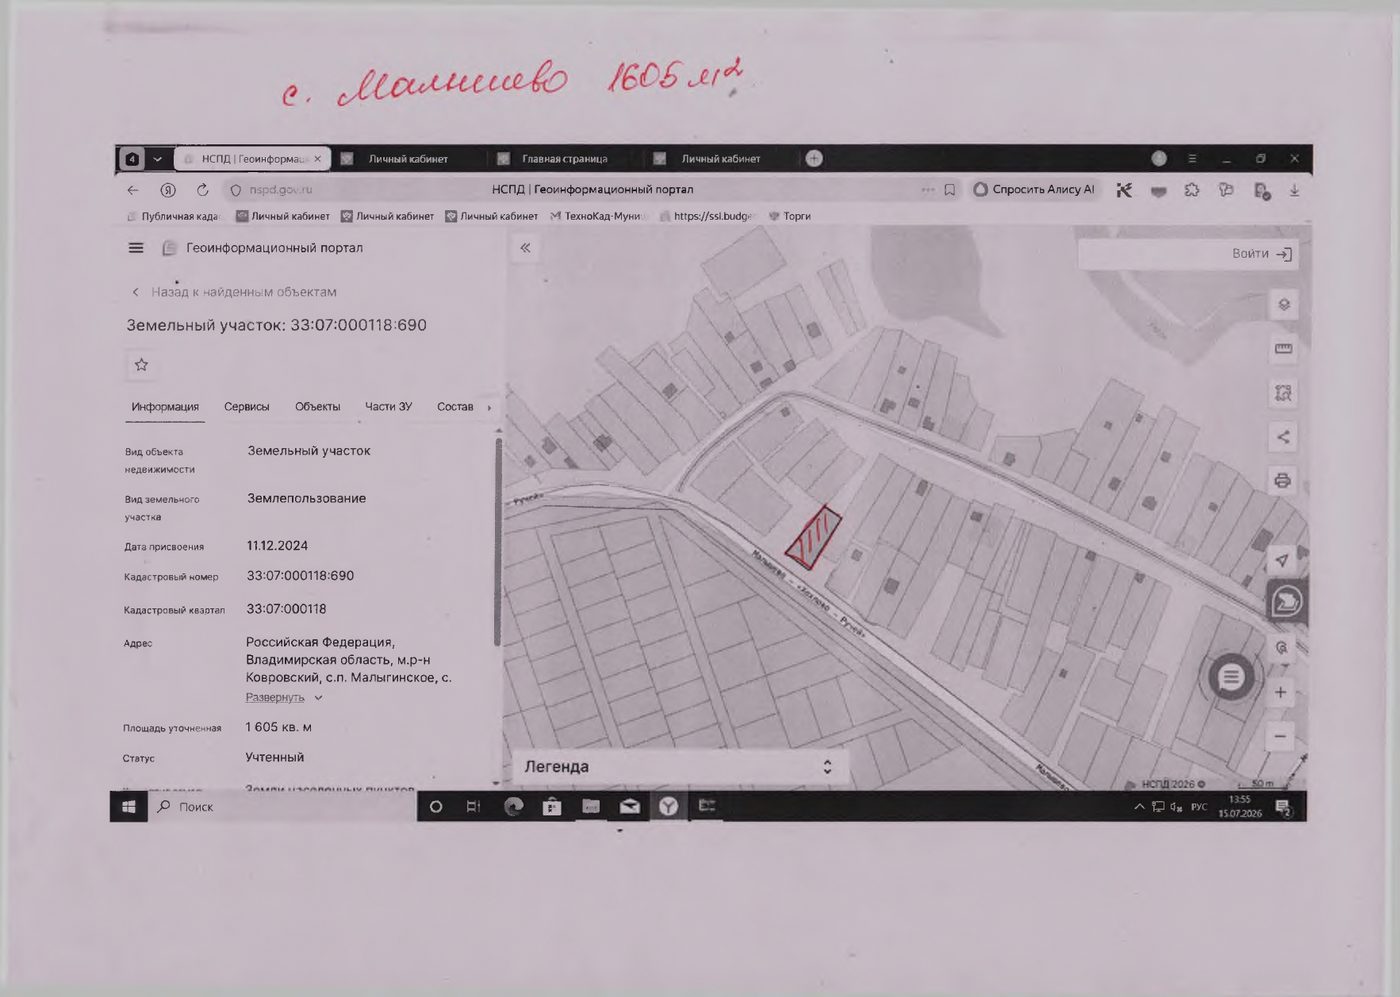Click the Войти login button
1400x997 pixels.
click(x=1262, y=254)
